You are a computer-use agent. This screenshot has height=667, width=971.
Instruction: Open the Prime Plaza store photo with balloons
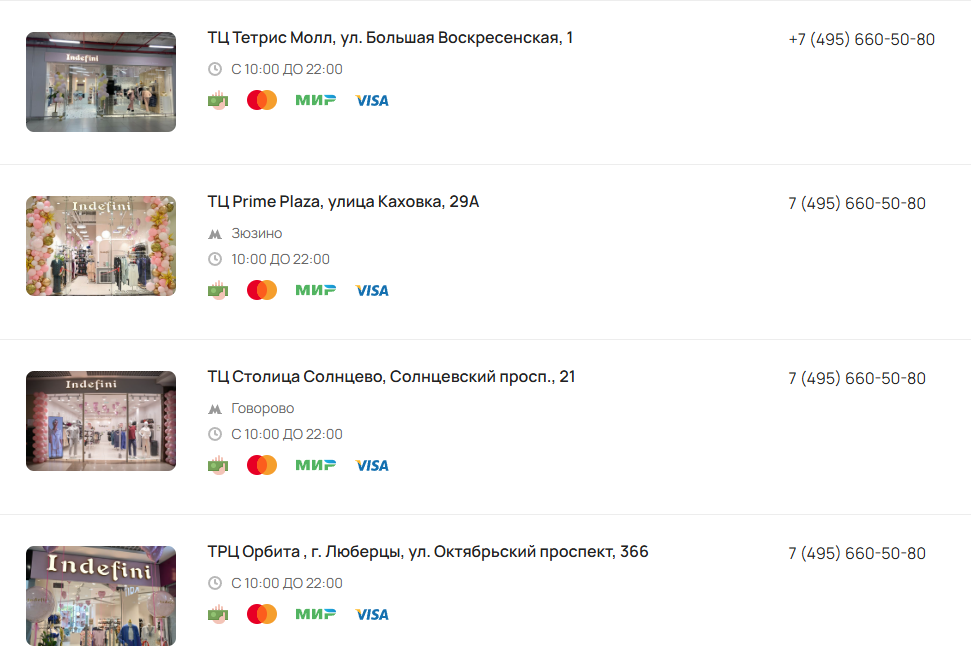pyautogui.click(x=101, y=246)
